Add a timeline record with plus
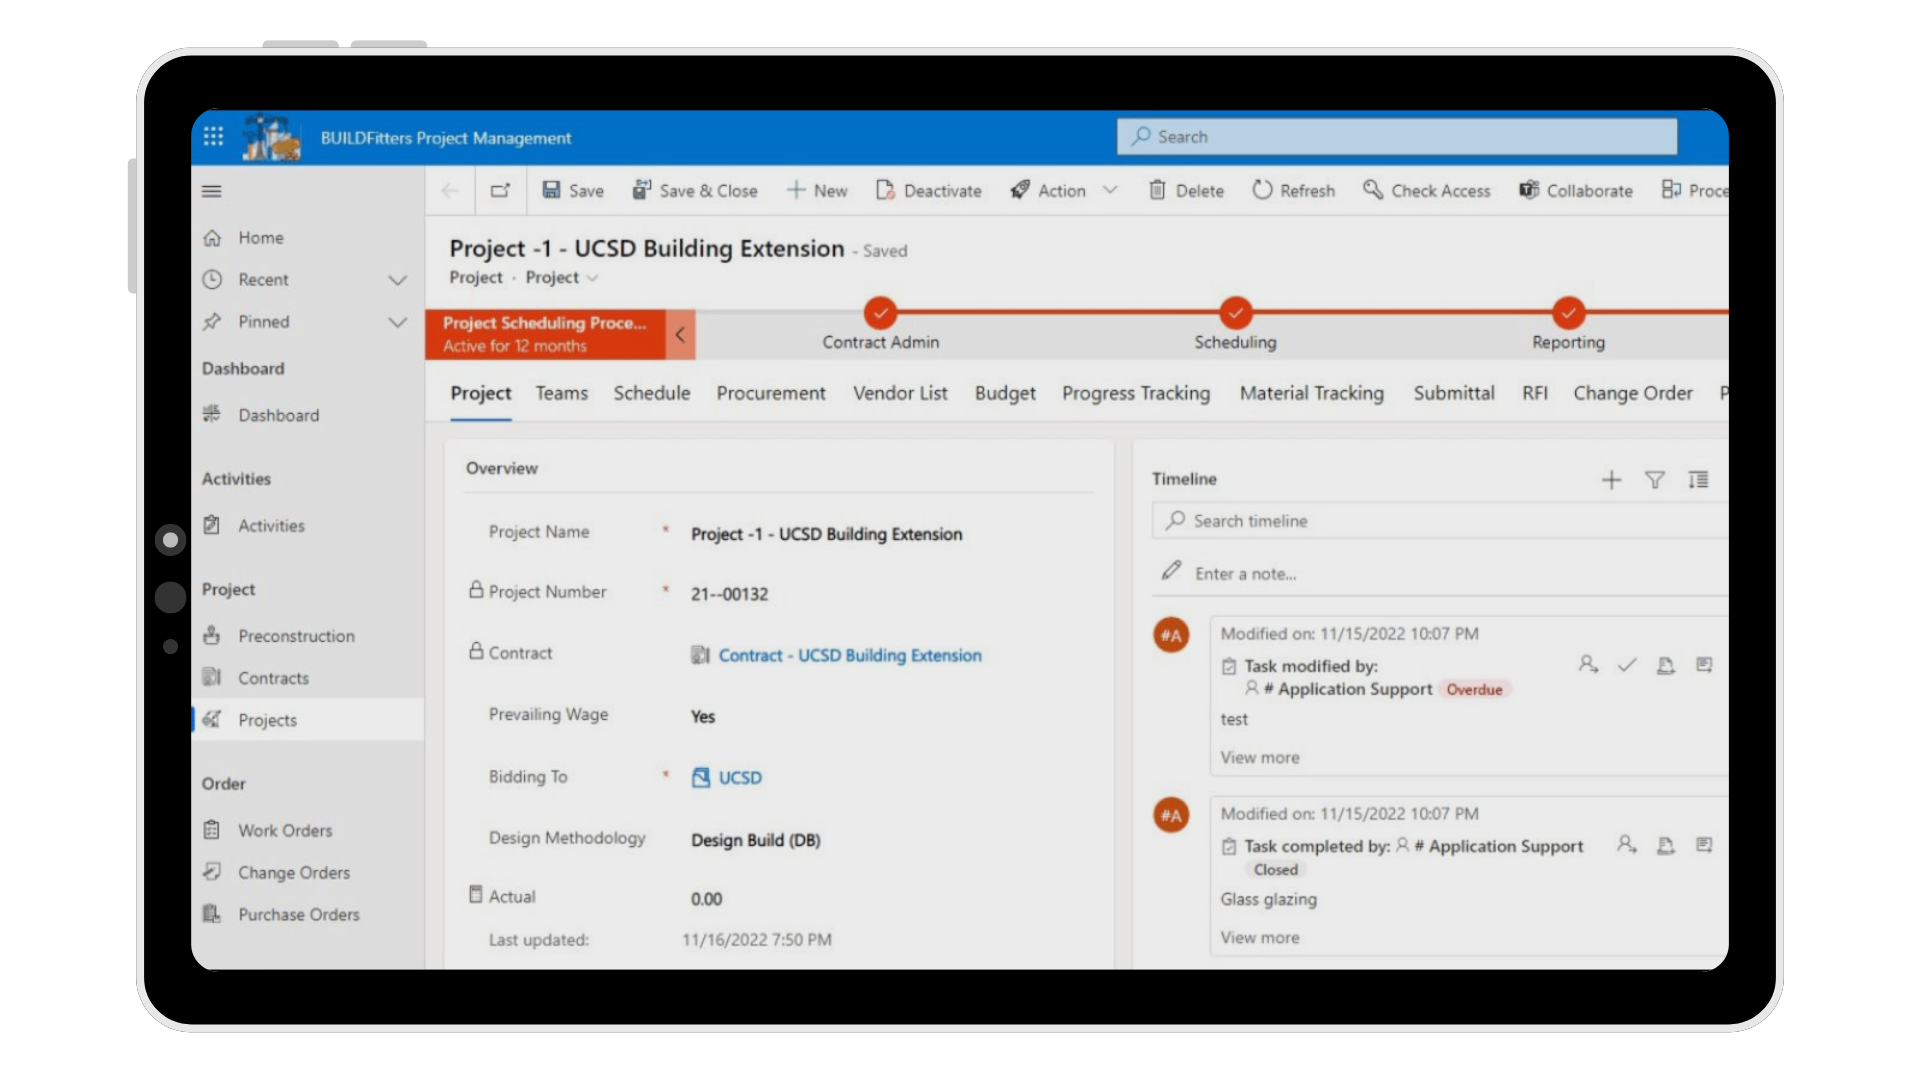Image resolution: width=1920 pixels, height=1080 pixels. [1611, 480]
